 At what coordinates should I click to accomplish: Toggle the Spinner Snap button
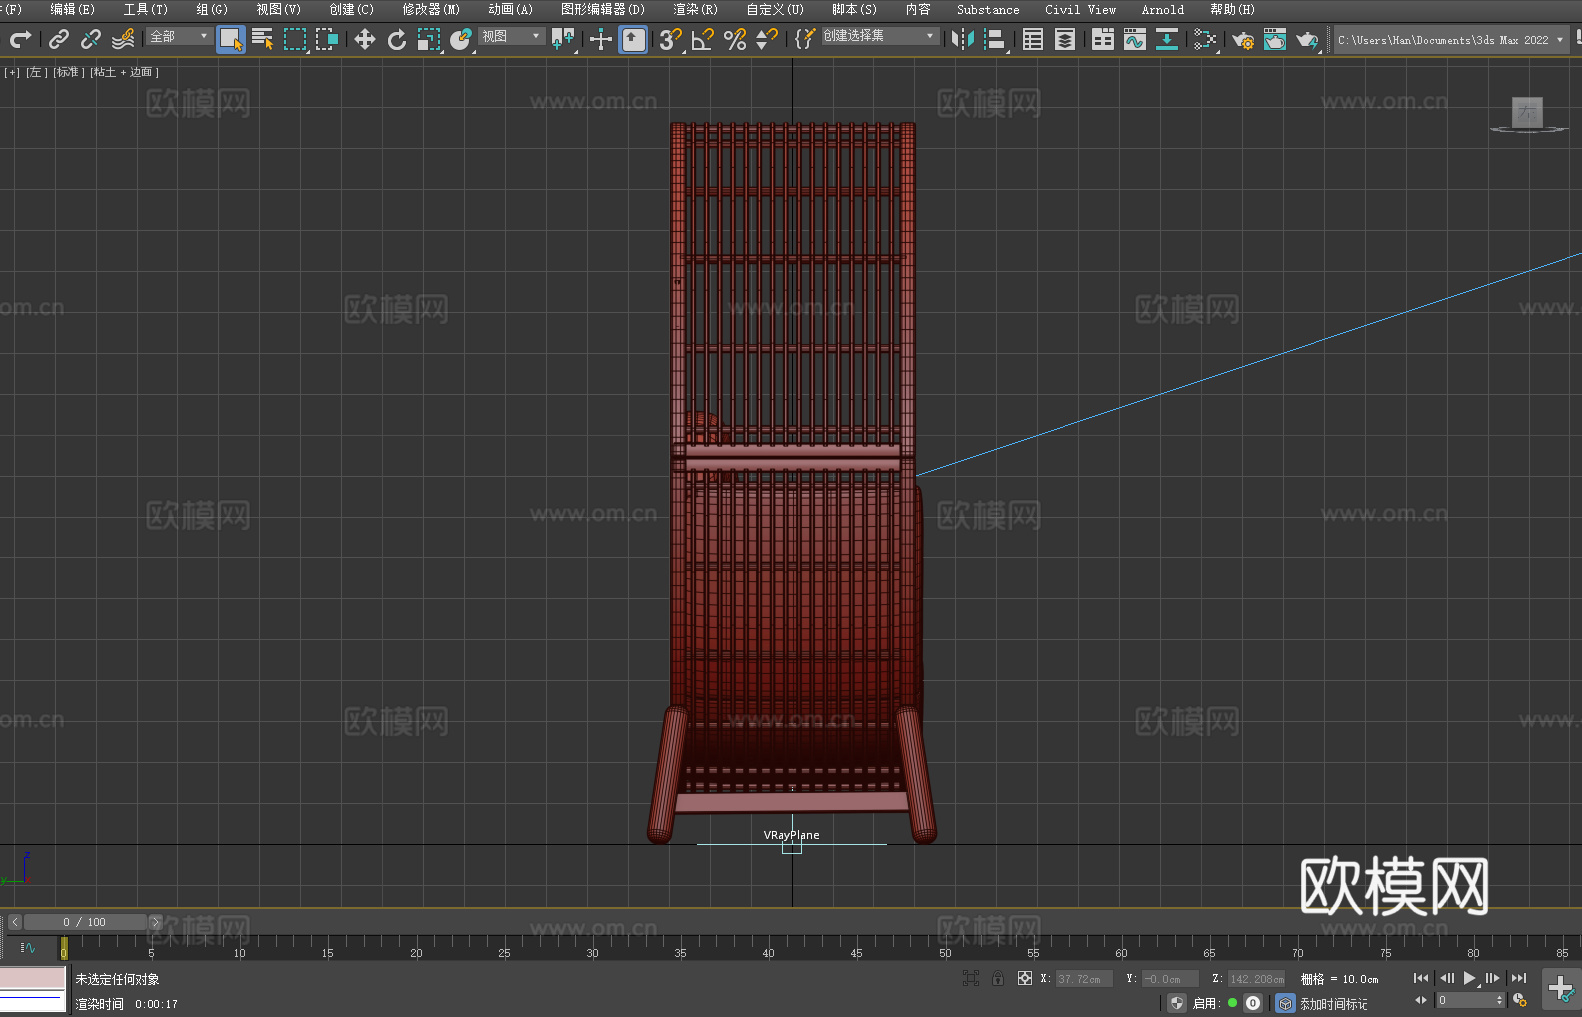[767, 39]
